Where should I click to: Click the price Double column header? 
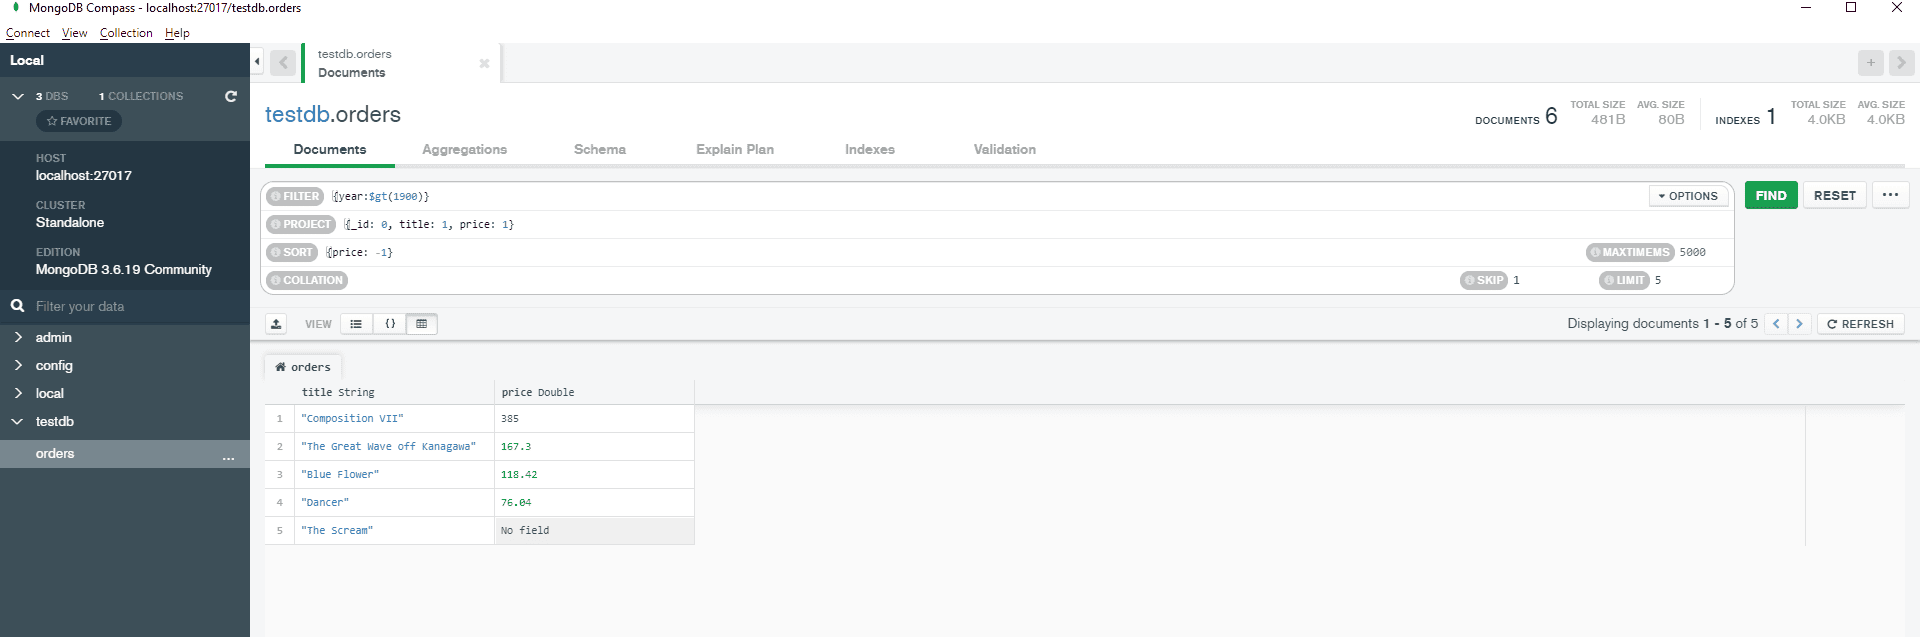594,392
